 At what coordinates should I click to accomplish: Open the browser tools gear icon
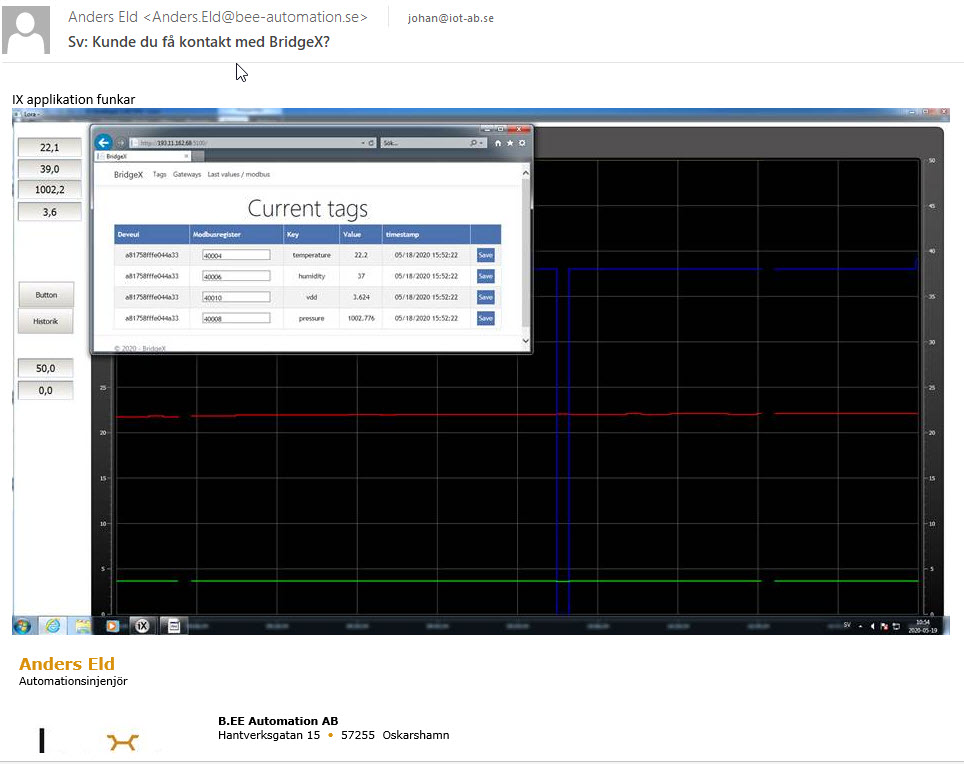click(x=522, y=143)
